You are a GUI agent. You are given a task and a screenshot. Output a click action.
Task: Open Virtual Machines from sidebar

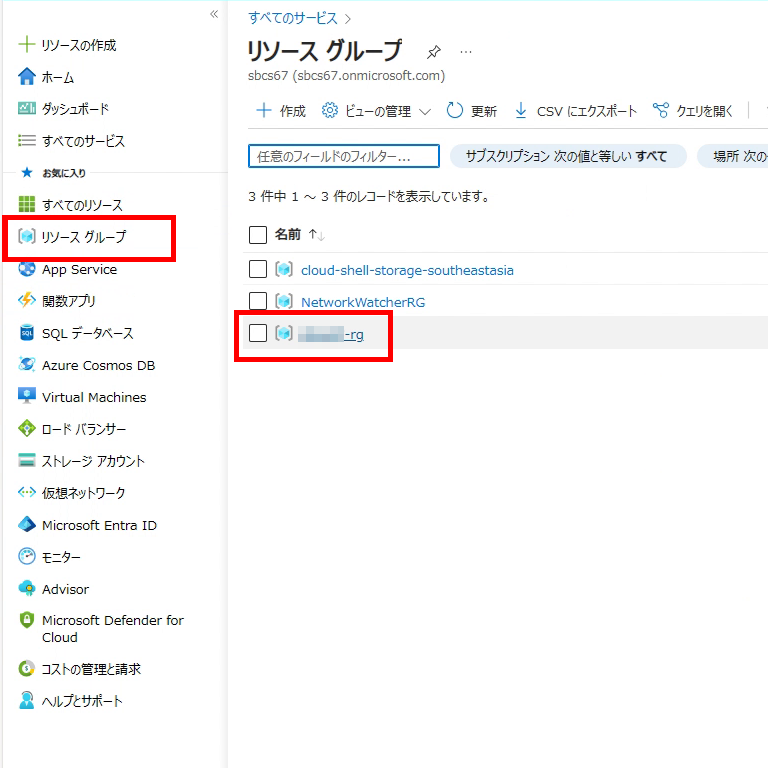click(94, 397)
